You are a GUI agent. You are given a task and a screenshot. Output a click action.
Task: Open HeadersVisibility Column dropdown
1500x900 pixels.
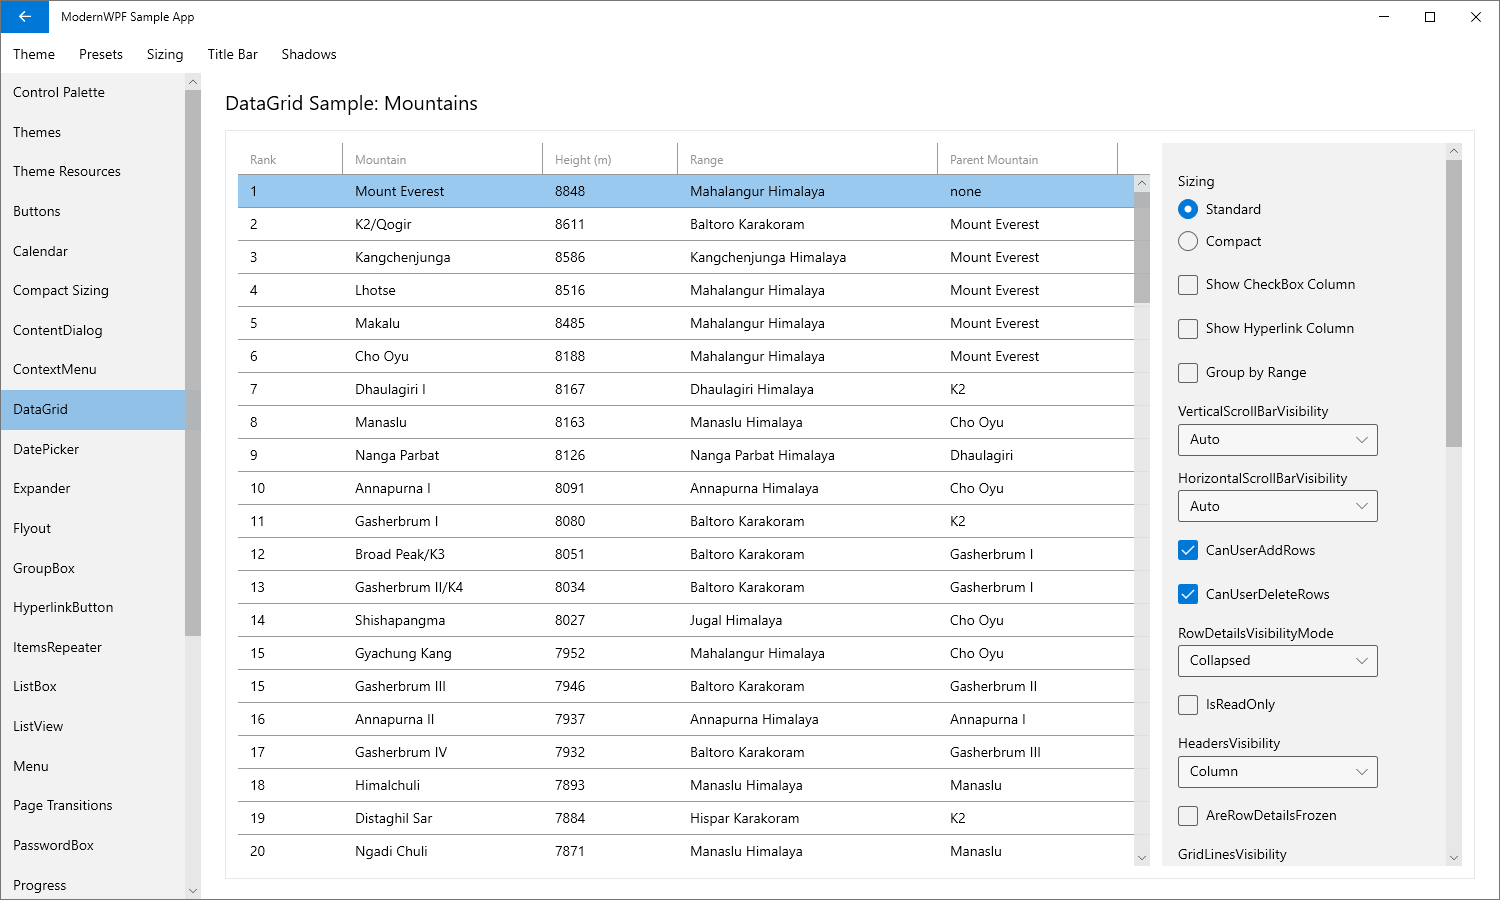click(x=1278, y=772)
